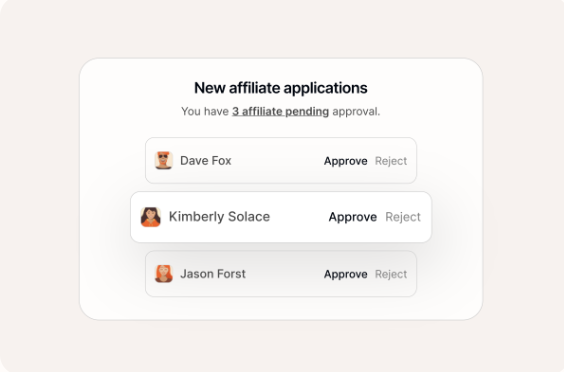Image resolution: width=564 pixels, height=372 pixels.
Task: Click 'You have' subtitle text
Action: [205, 112]
